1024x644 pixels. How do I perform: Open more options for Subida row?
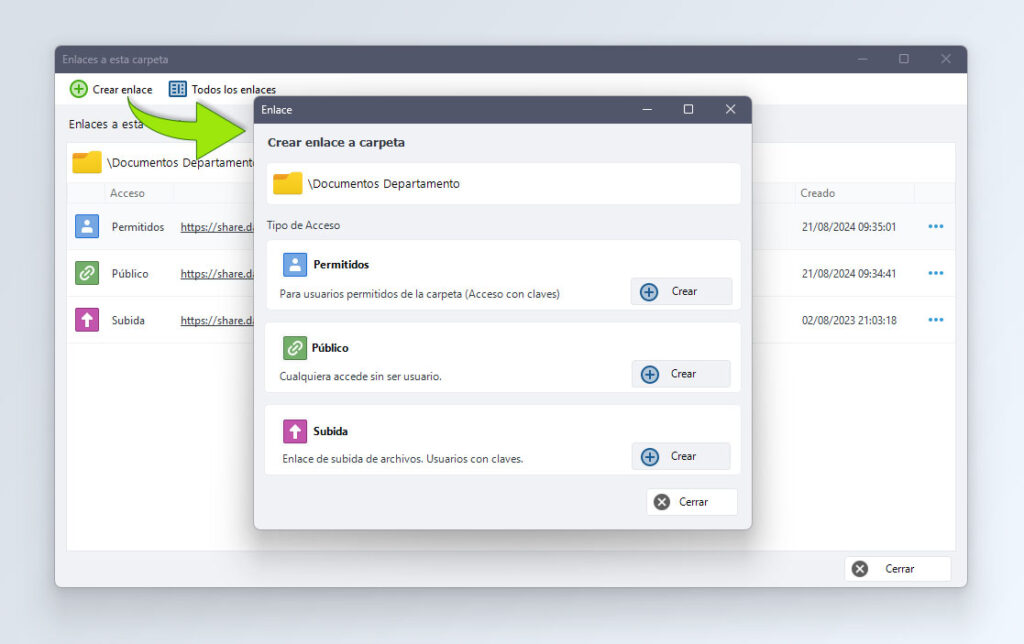click(x=935, y=320)
